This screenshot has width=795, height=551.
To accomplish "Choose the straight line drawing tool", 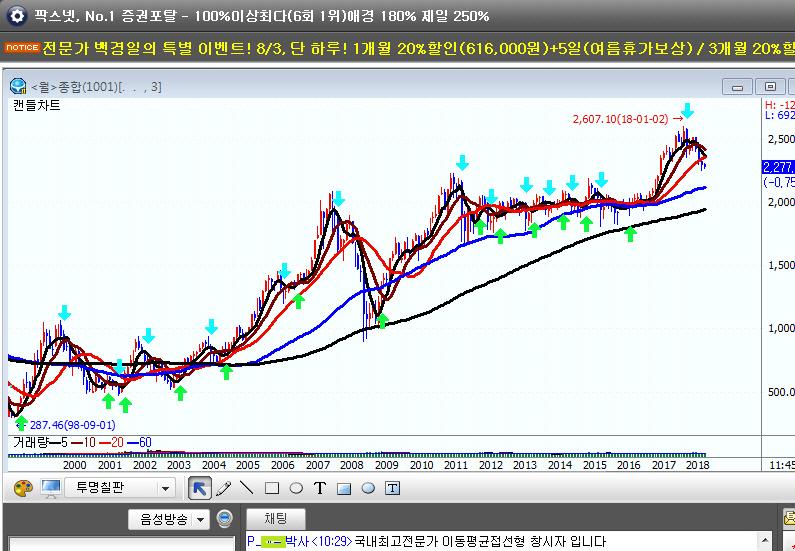I will click(x=247, y=488).
